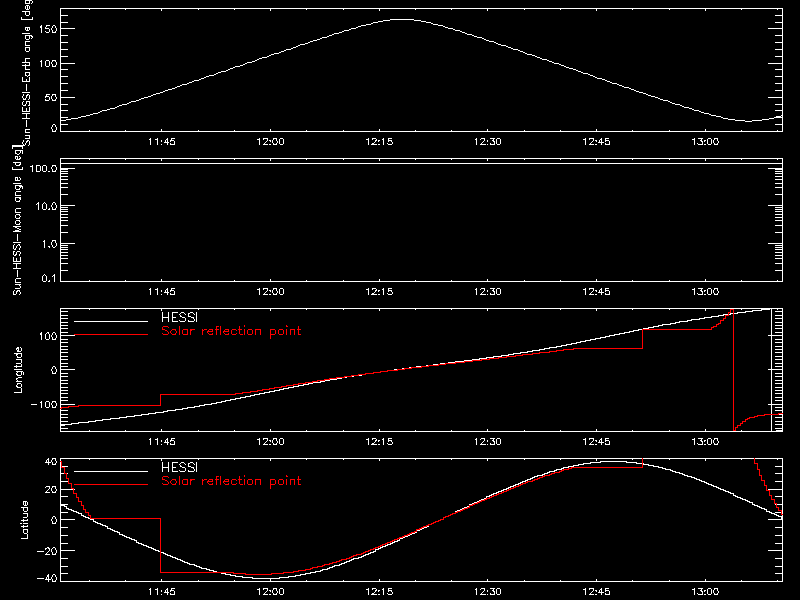The width and height of the screenshot is (800, 600).
Task: Click 13:00 label under Earth angle plot
Action: pyautogui.click(x=705, y=142)
